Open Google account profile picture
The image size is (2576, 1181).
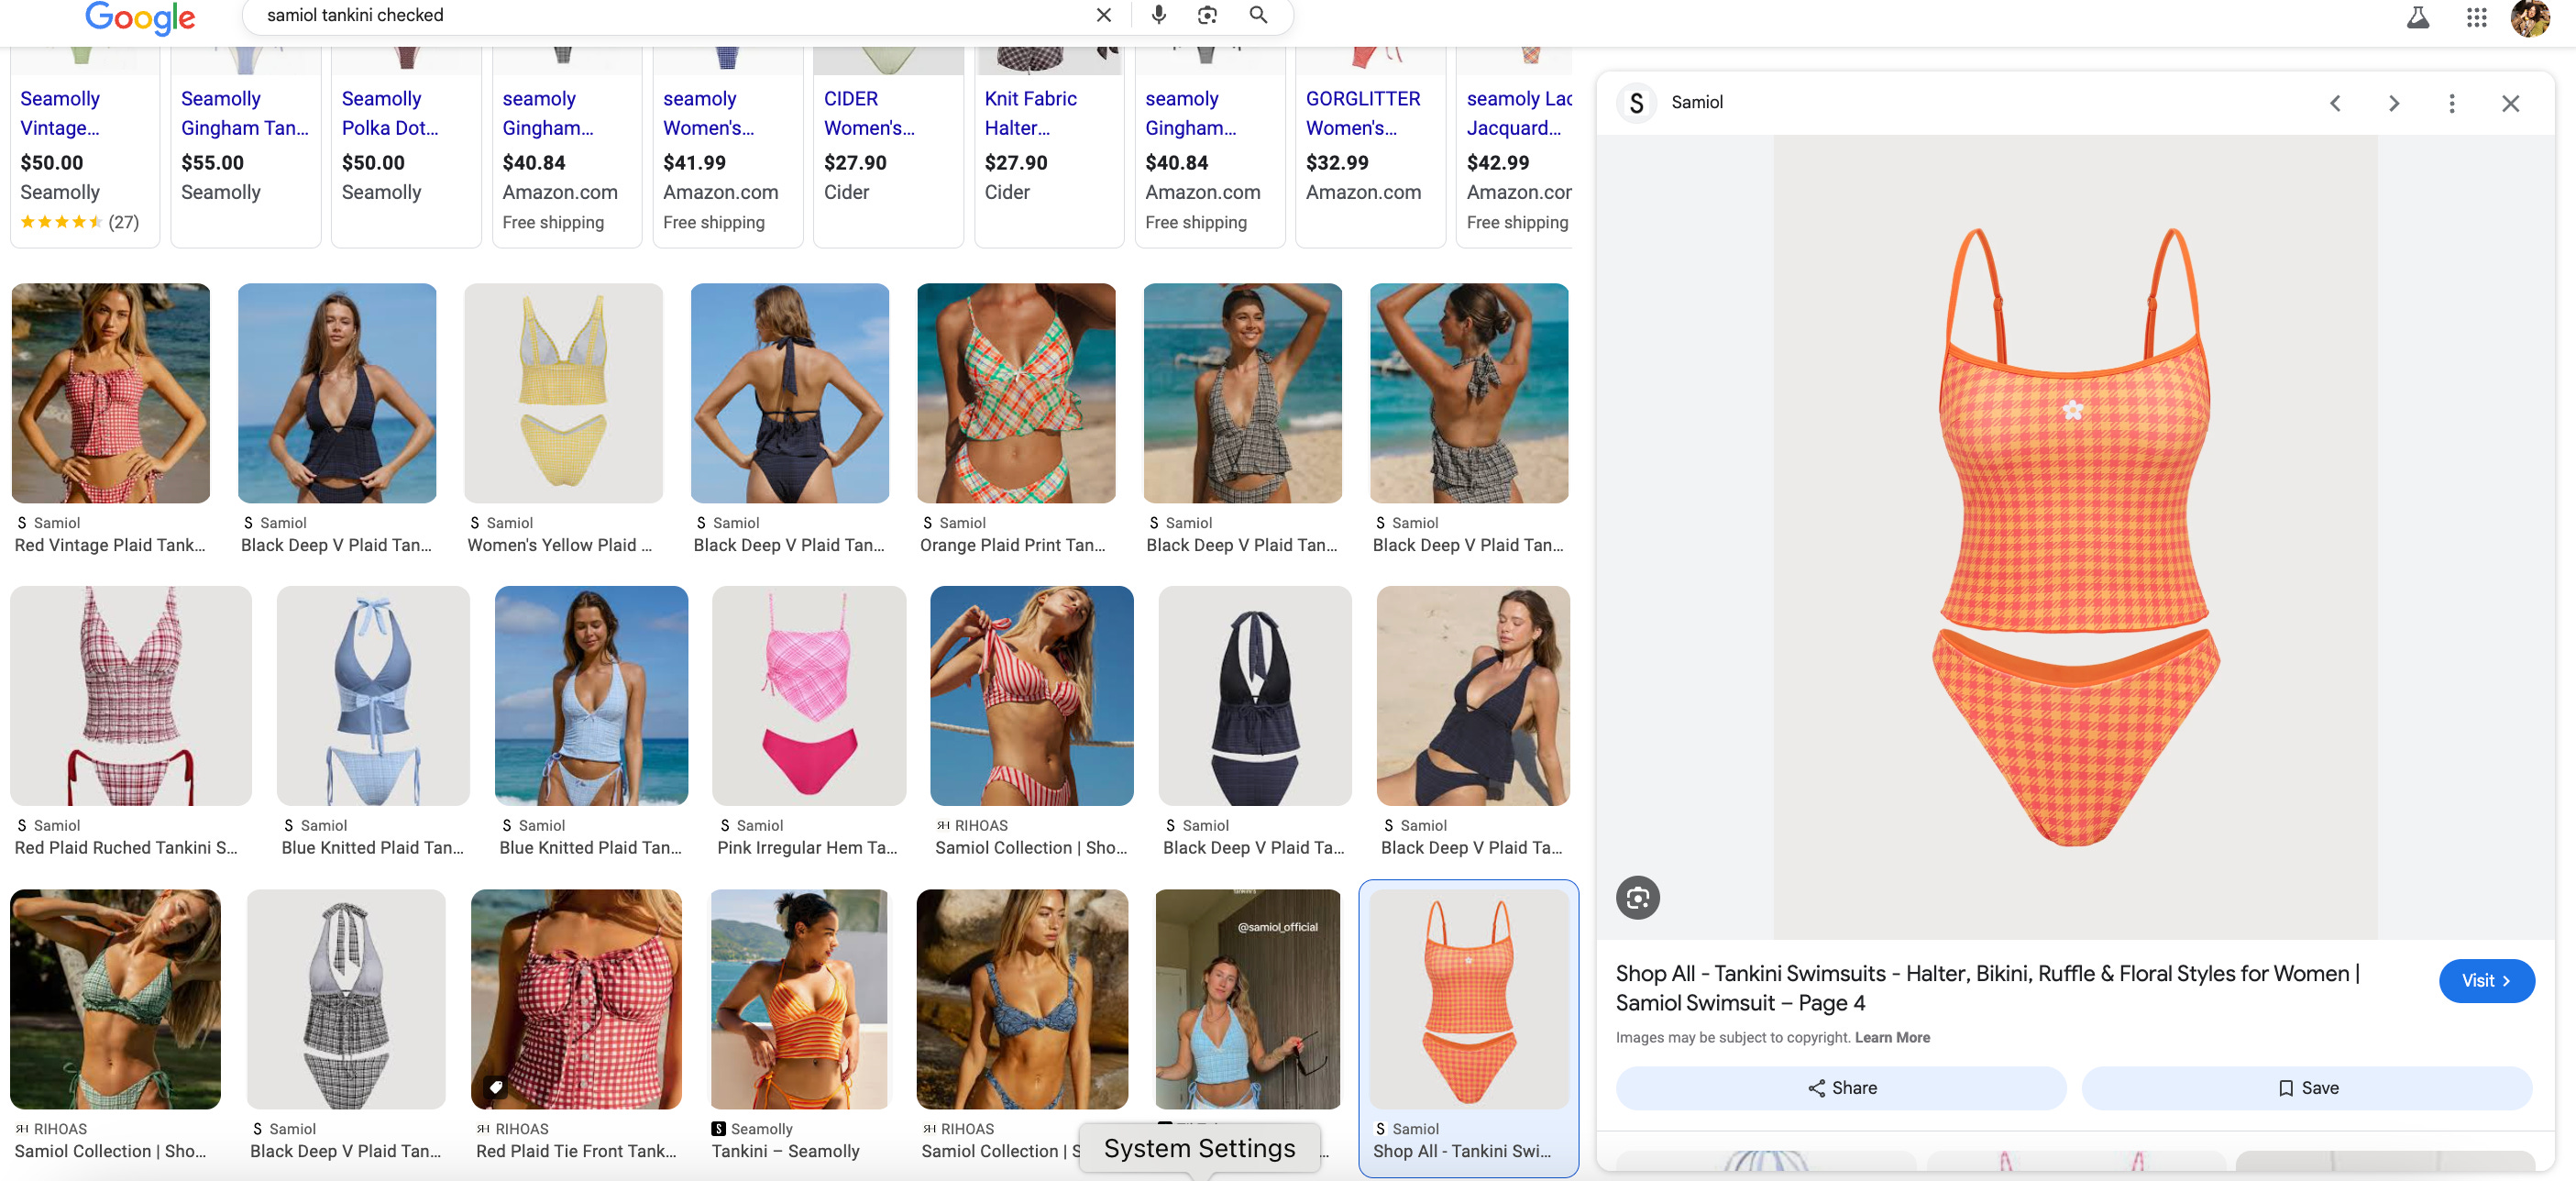tap(2530, 17)
